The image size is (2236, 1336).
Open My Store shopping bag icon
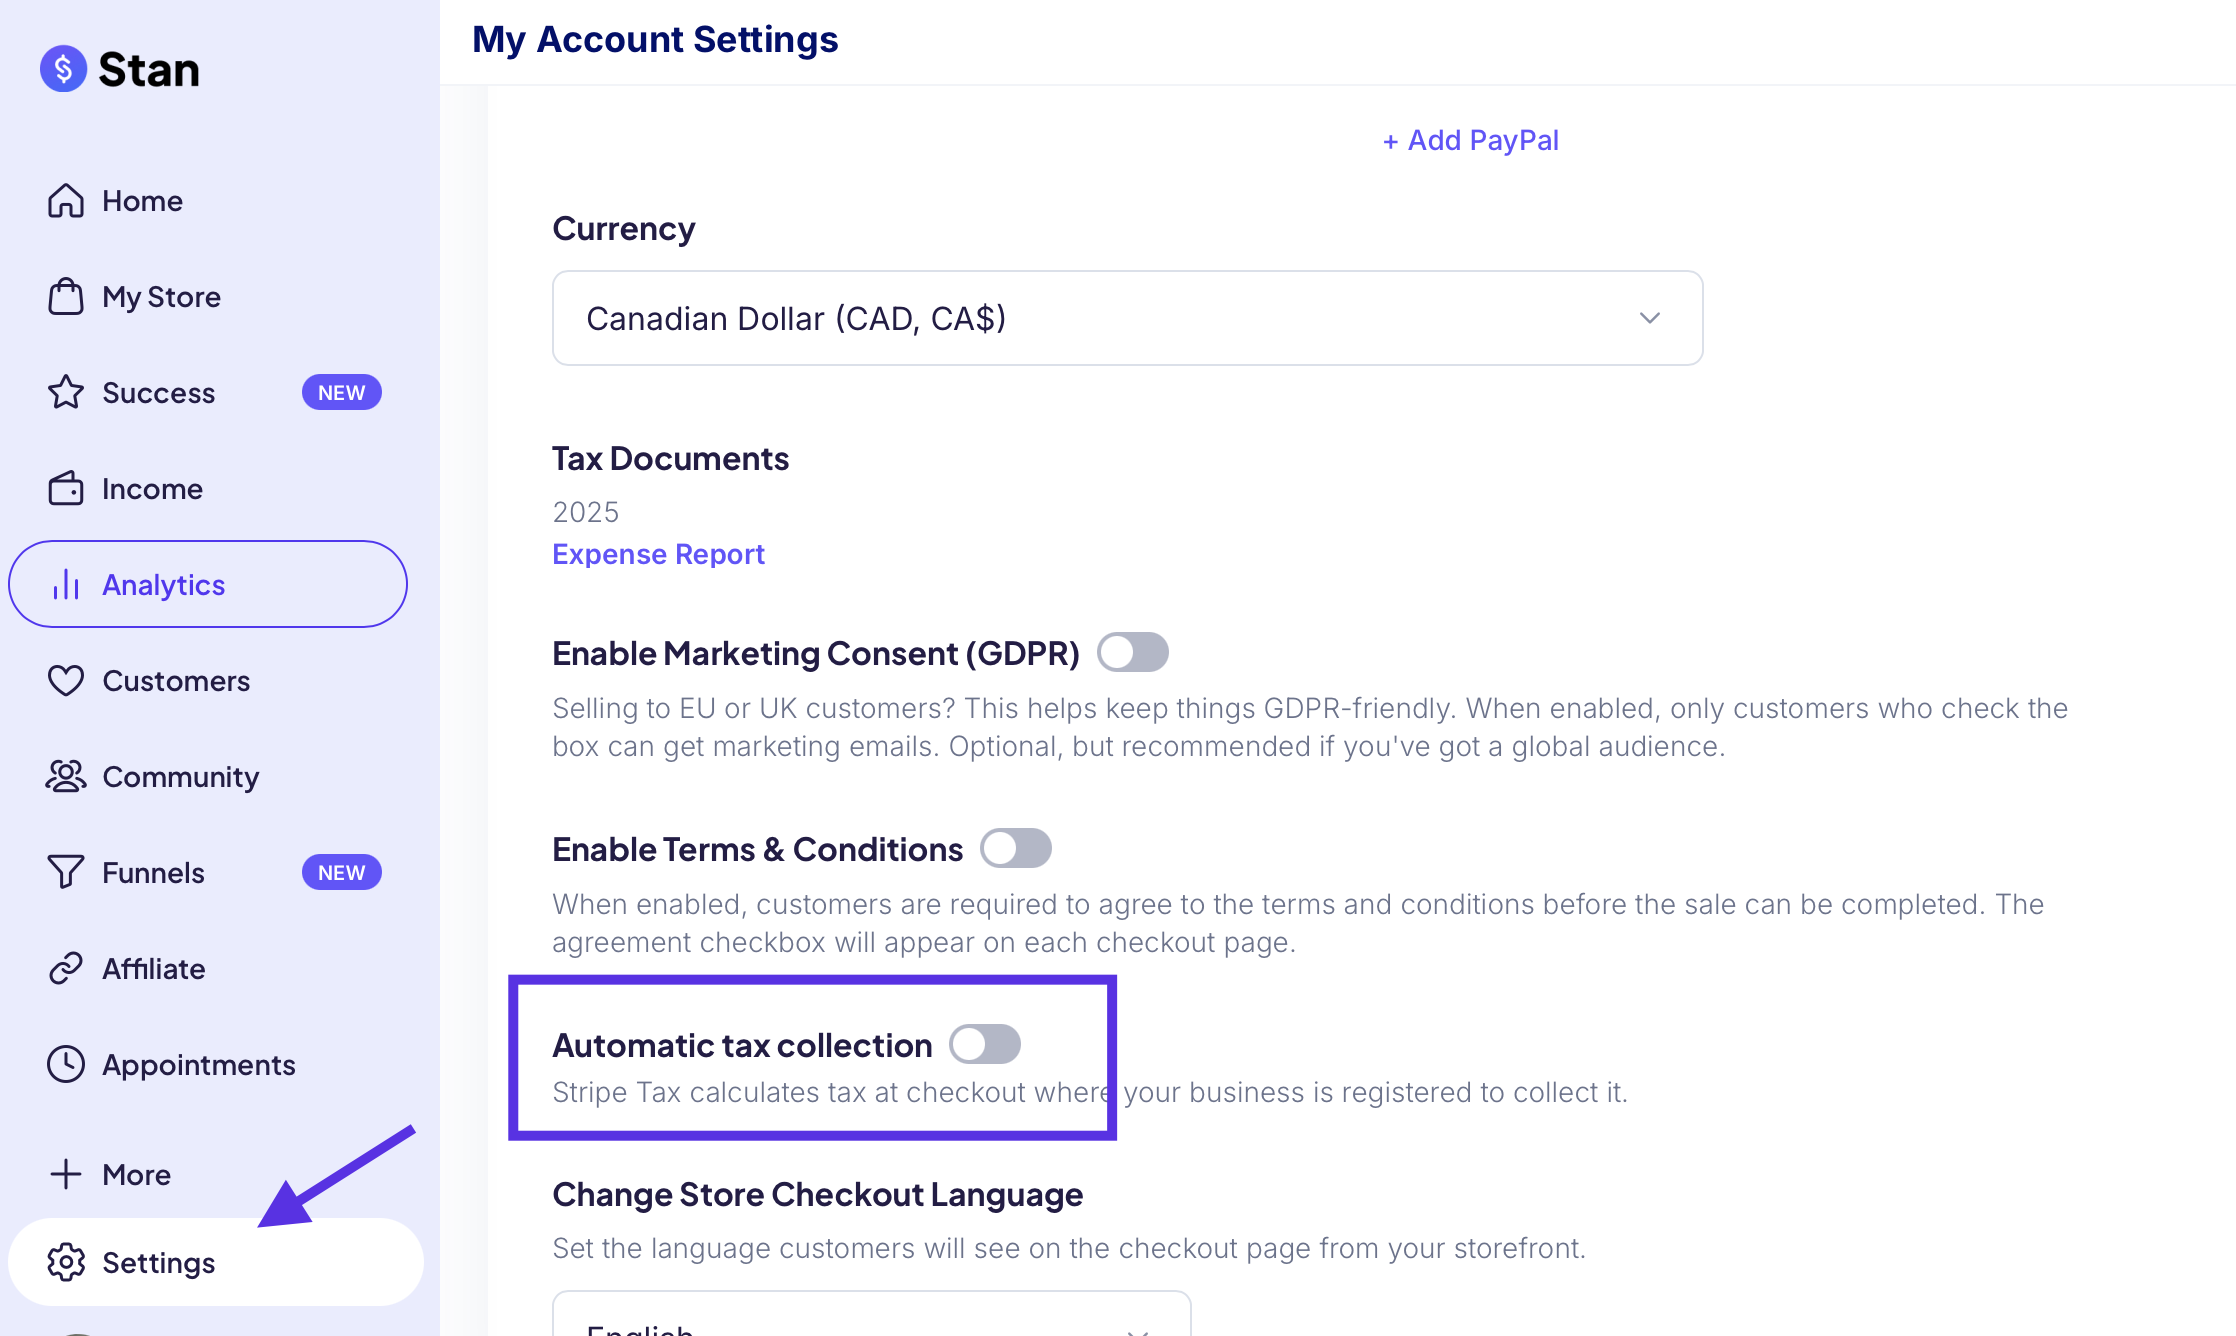[x=66, y=297]
